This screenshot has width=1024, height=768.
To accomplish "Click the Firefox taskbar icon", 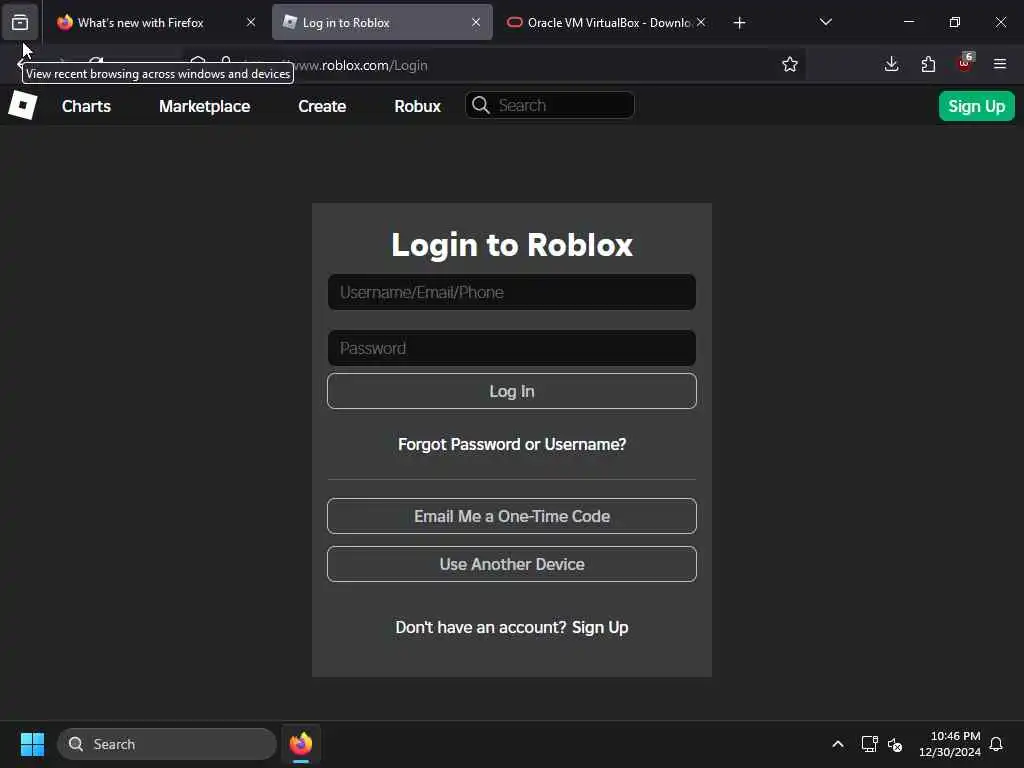I will tap(301, 744).
